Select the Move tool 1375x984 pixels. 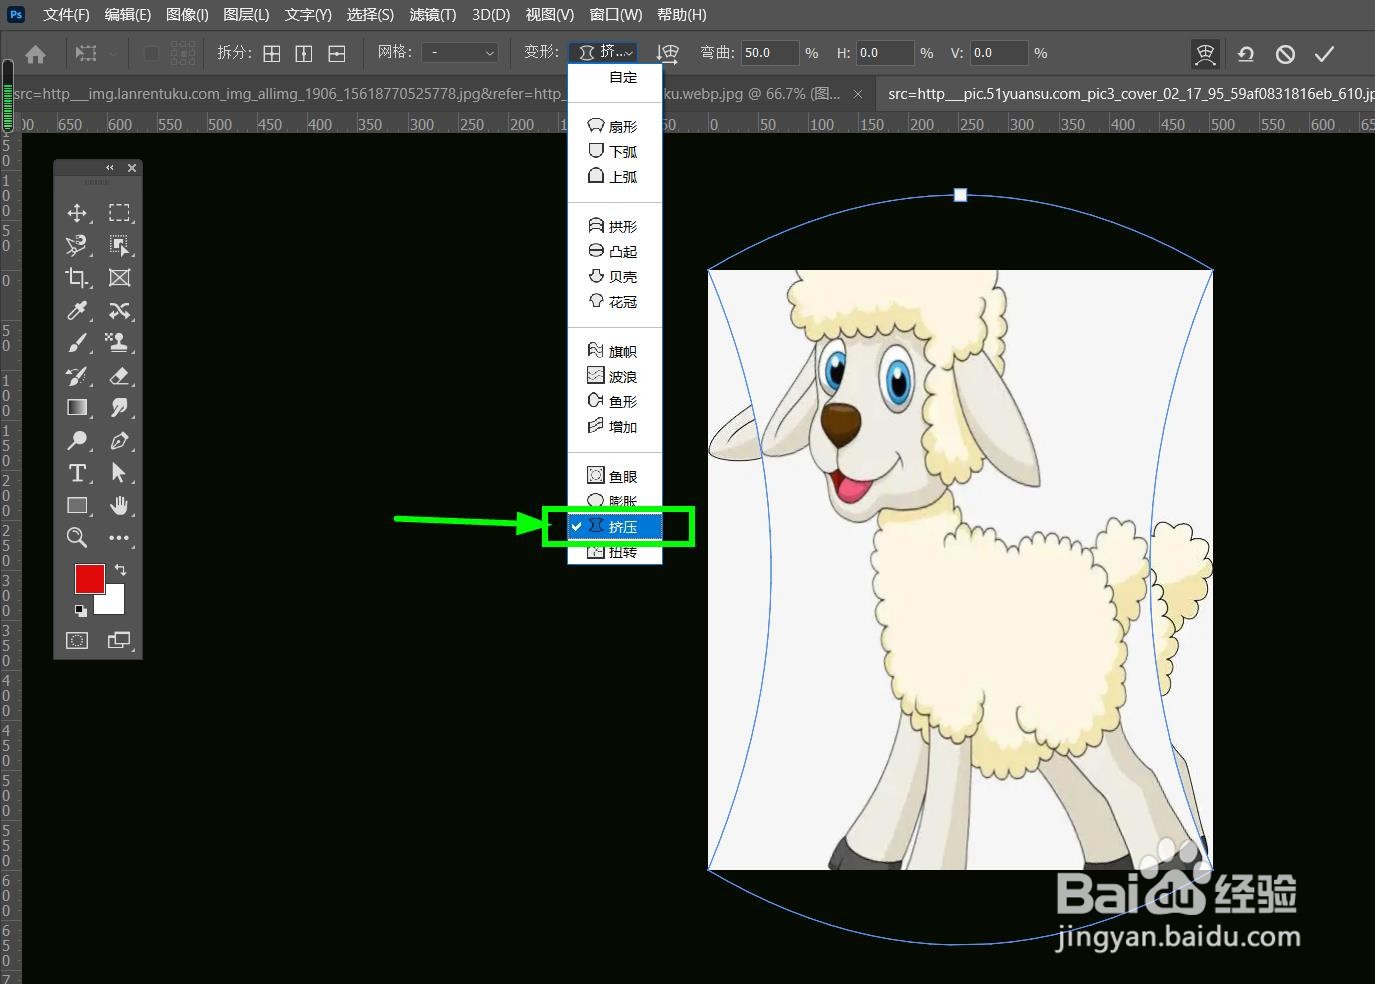77,213
